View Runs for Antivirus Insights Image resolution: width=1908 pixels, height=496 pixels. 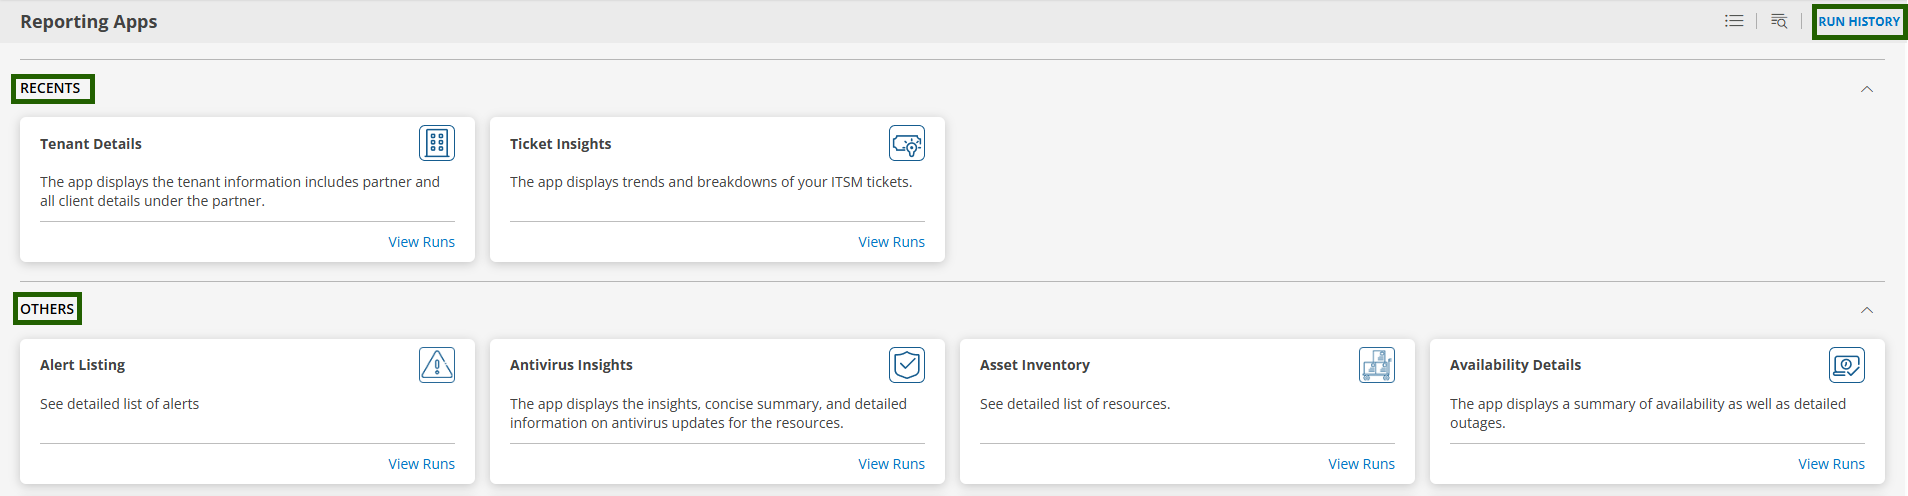(x=891, y=464)
